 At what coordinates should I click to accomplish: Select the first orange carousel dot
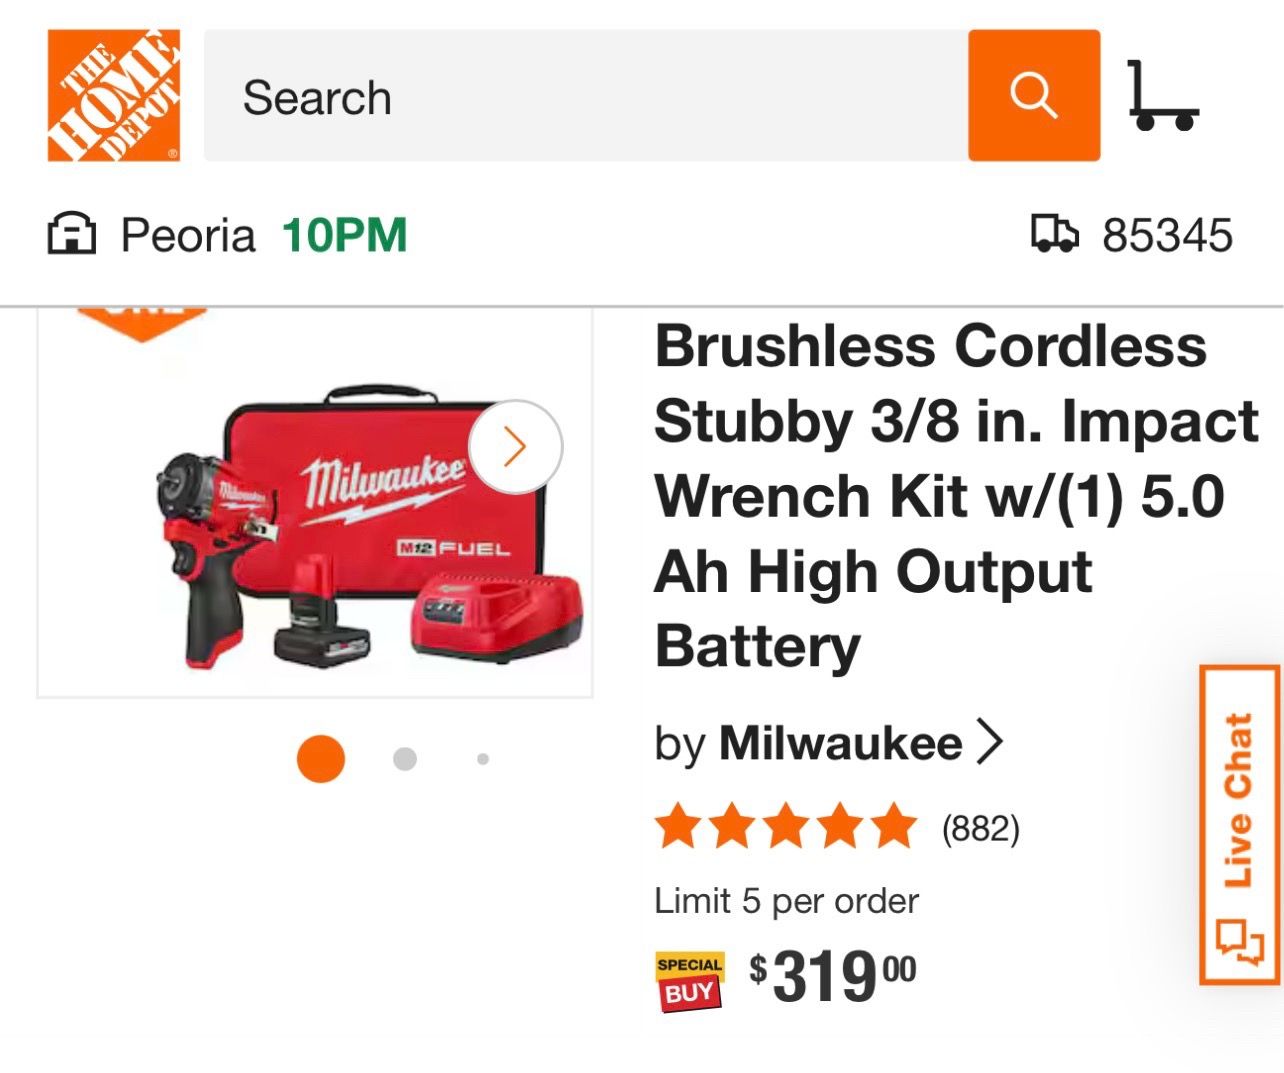point(321,758)
